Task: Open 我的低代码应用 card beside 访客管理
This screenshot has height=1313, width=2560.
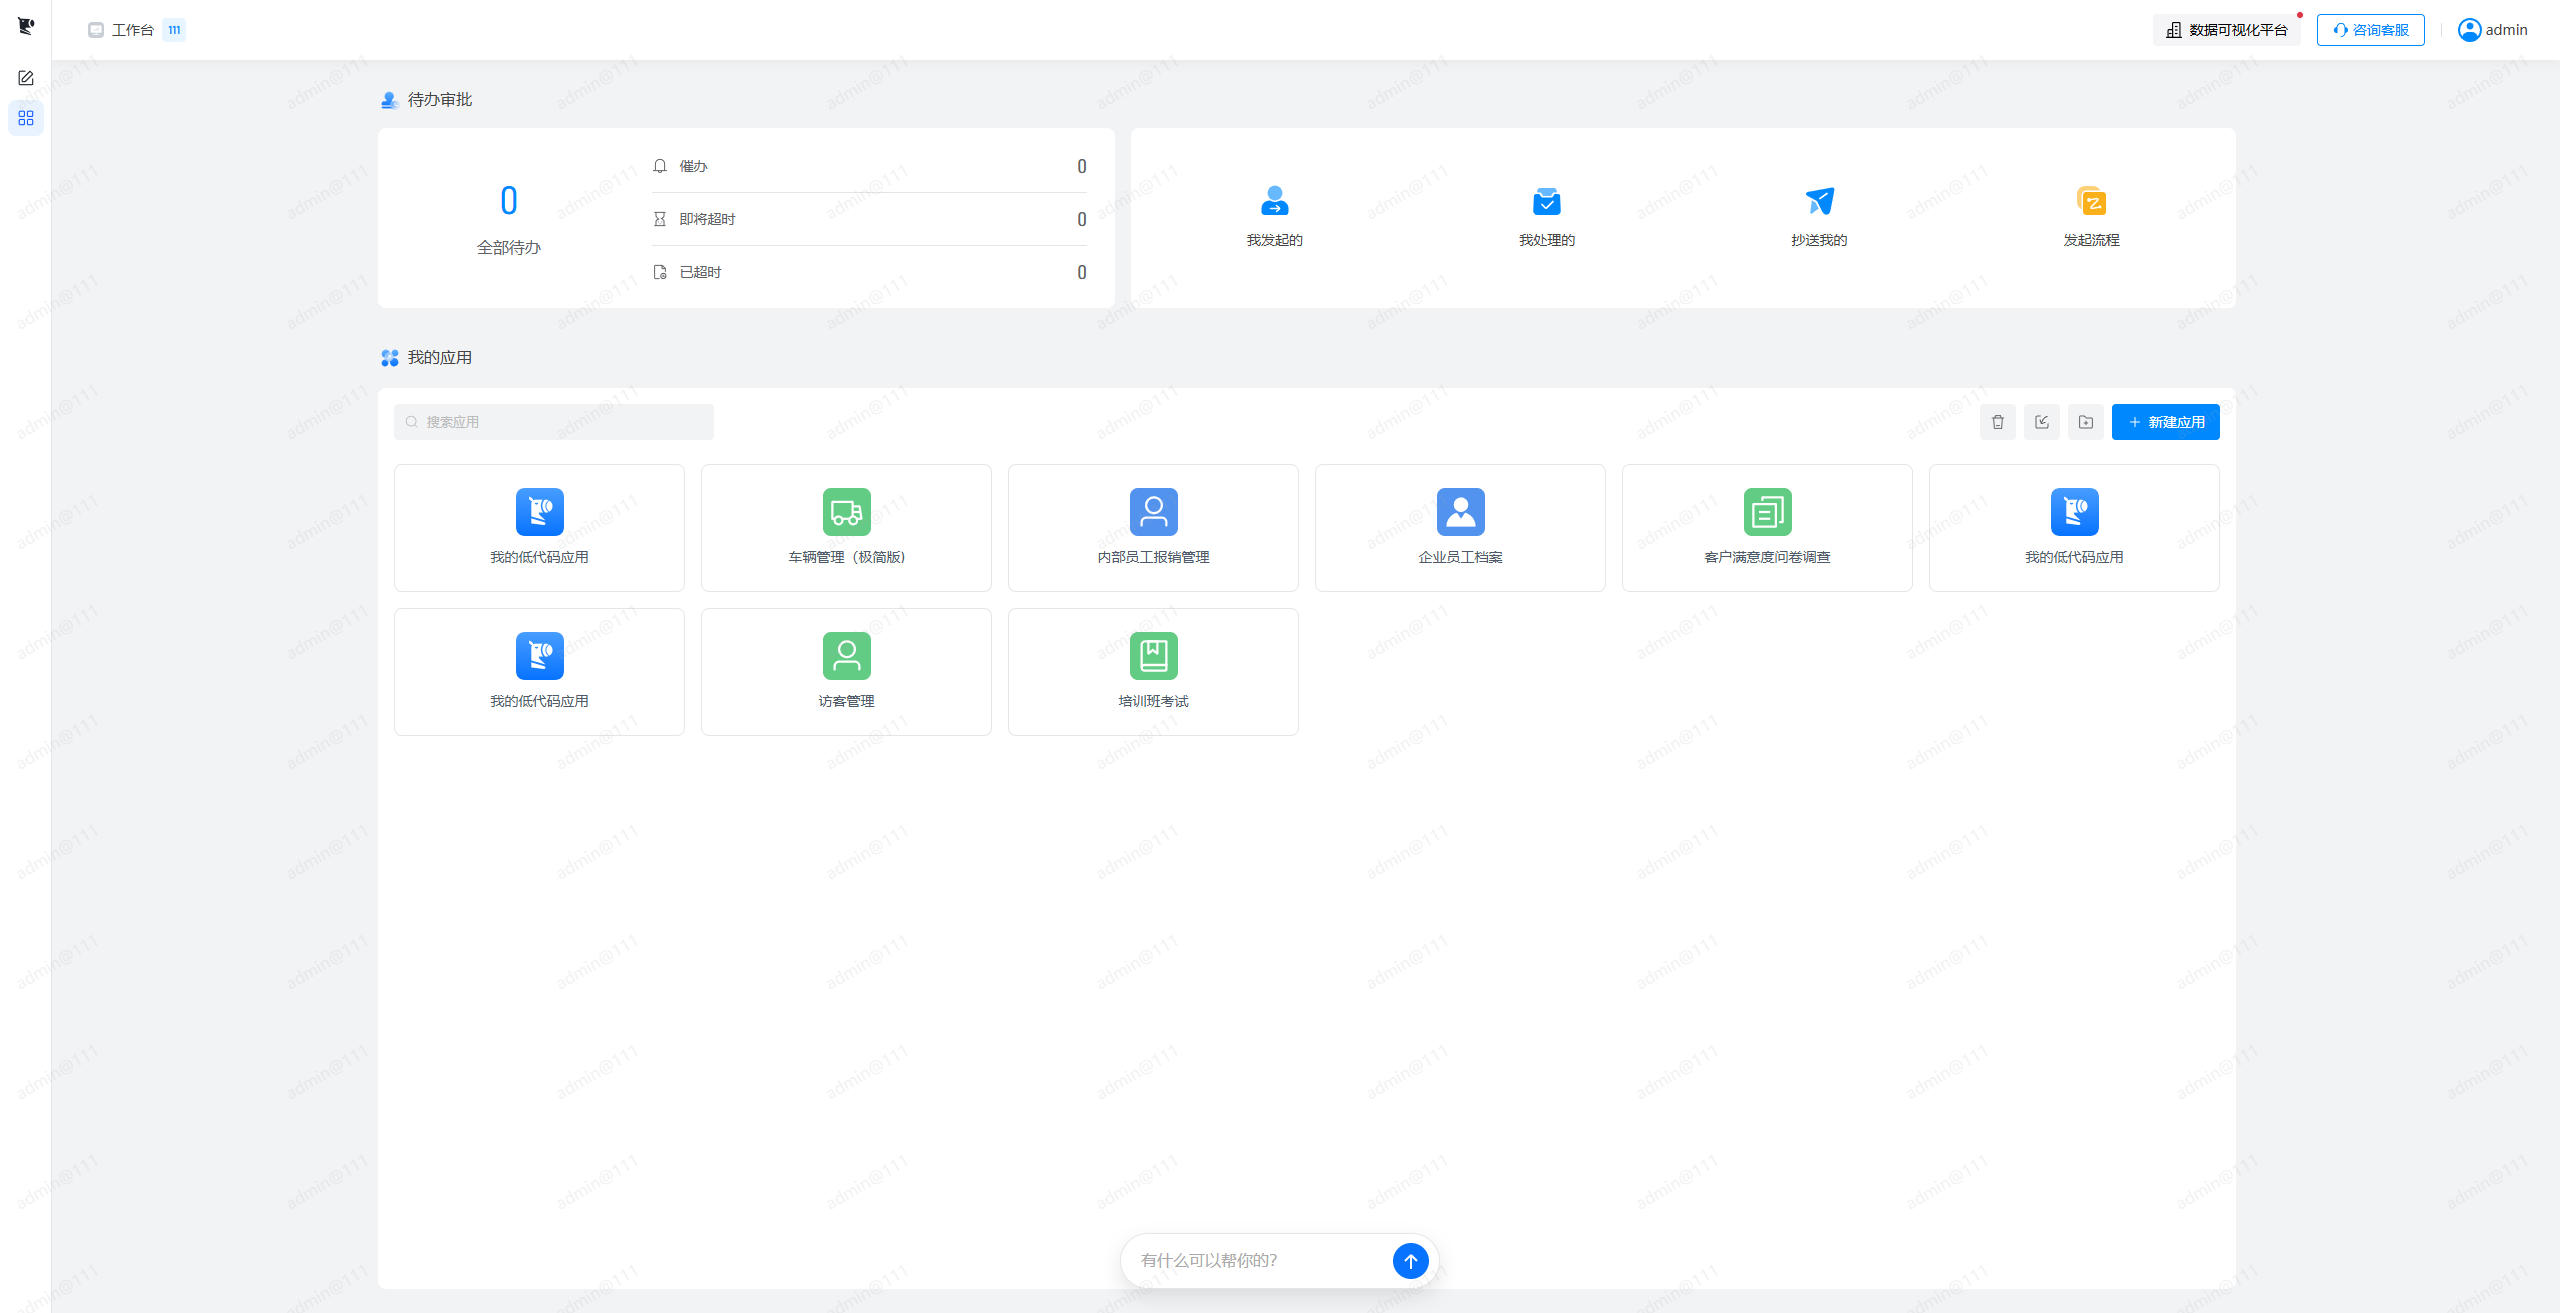Action: (540, 672)
